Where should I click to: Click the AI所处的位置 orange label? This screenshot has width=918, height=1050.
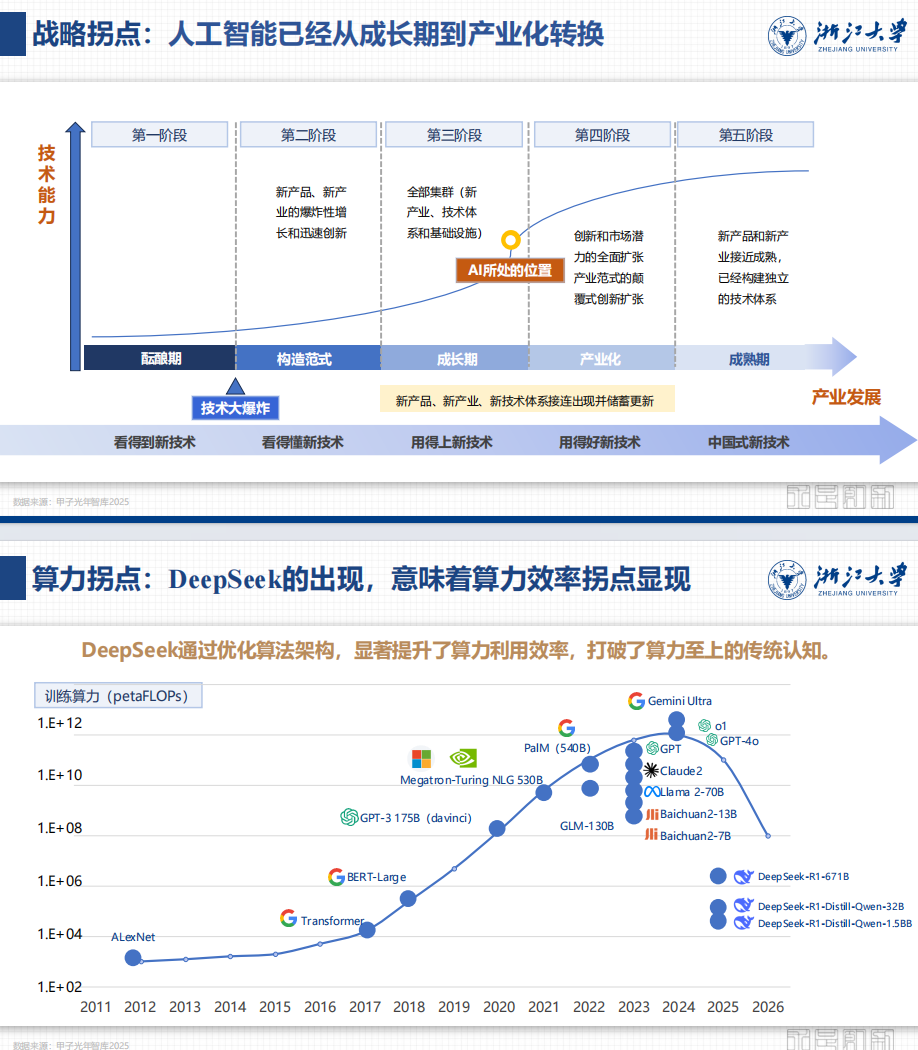[x=510, y=270]
